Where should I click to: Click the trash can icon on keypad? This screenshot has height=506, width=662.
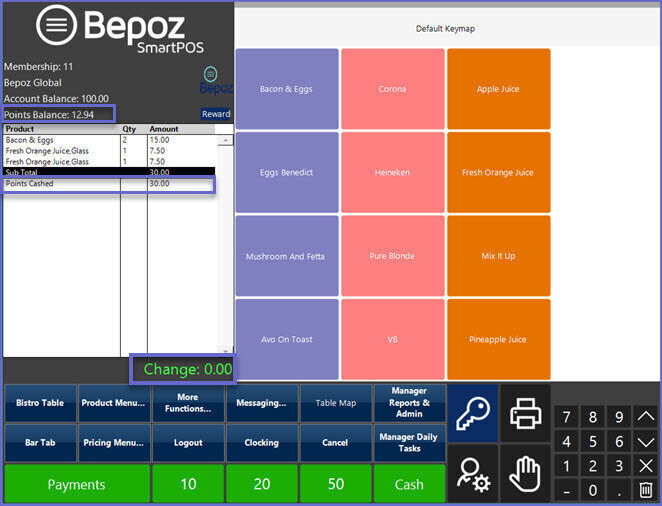click(x=646, y=490)
